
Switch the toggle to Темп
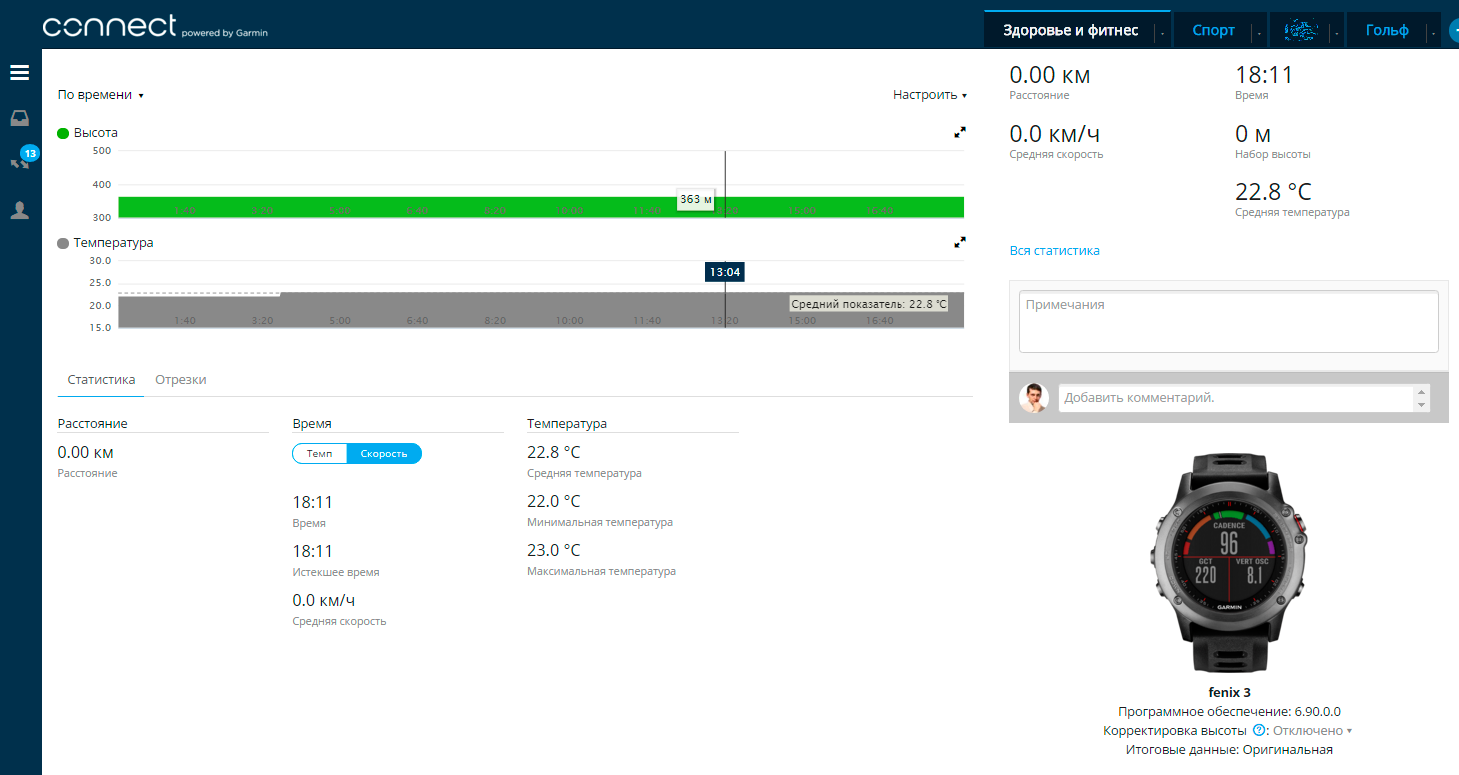(x=319, y=454)
